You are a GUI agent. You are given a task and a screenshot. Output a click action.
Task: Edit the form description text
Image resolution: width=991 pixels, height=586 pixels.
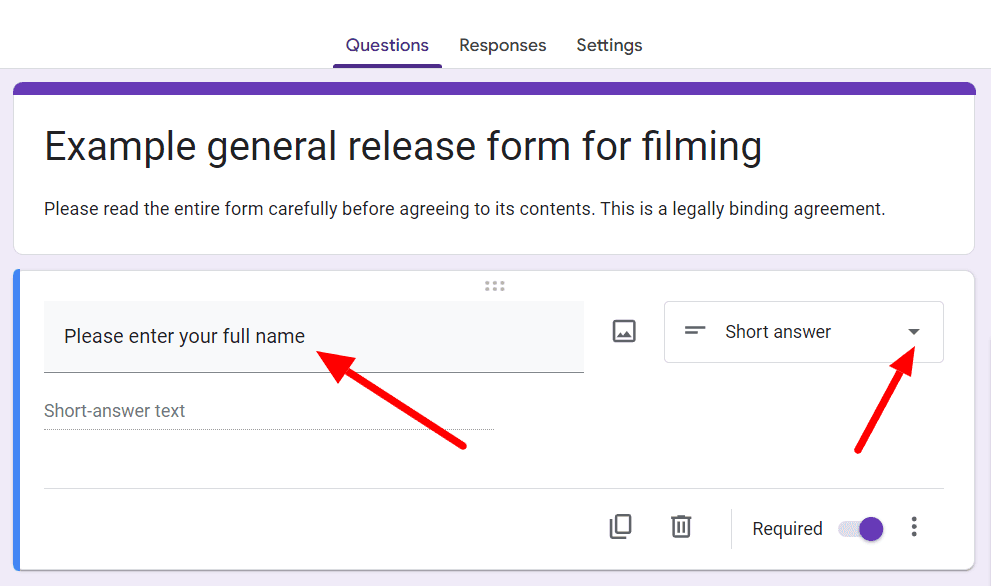click(x=465, y=209)
